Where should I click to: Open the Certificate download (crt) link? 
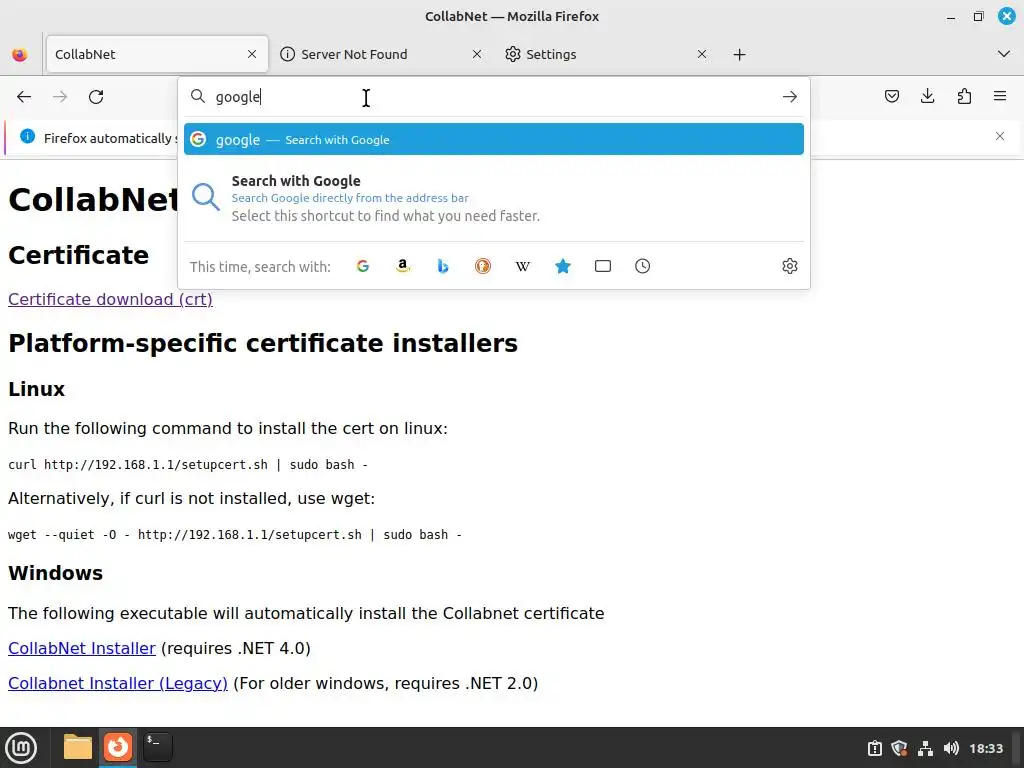(x=110, y=299)
